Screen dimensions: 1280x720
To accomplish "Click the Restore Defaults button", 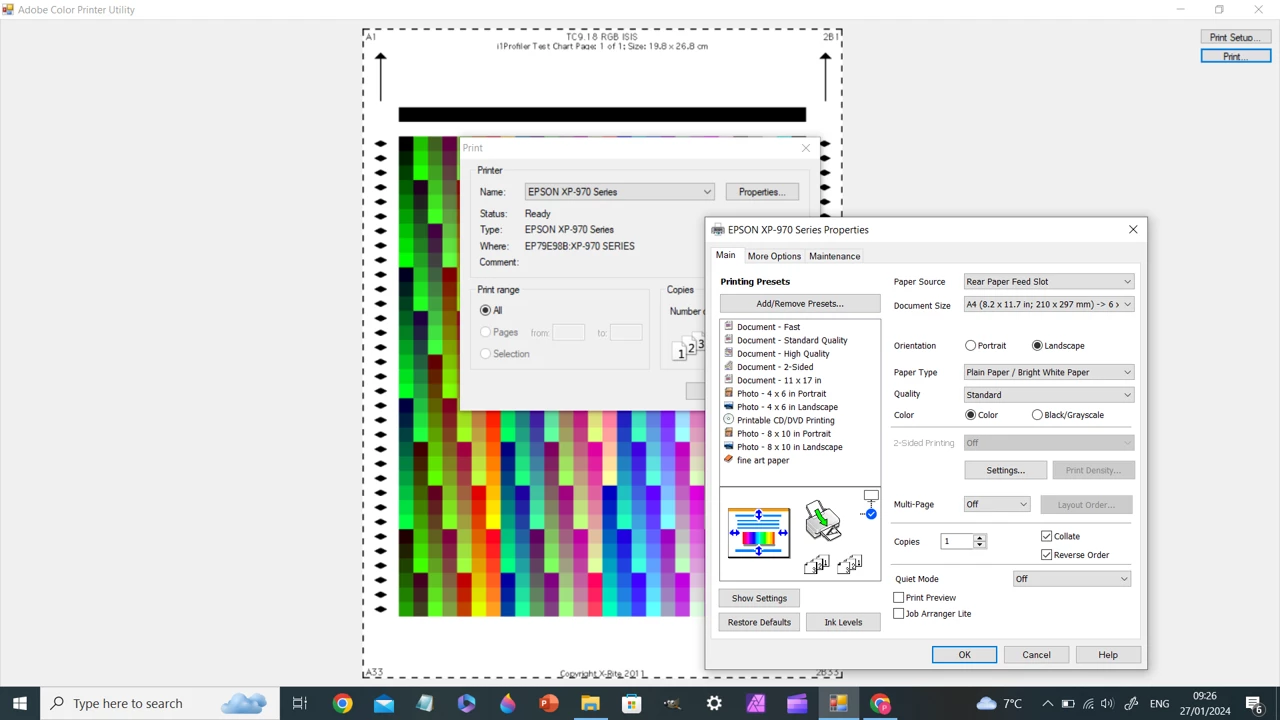I will [759, 622].
